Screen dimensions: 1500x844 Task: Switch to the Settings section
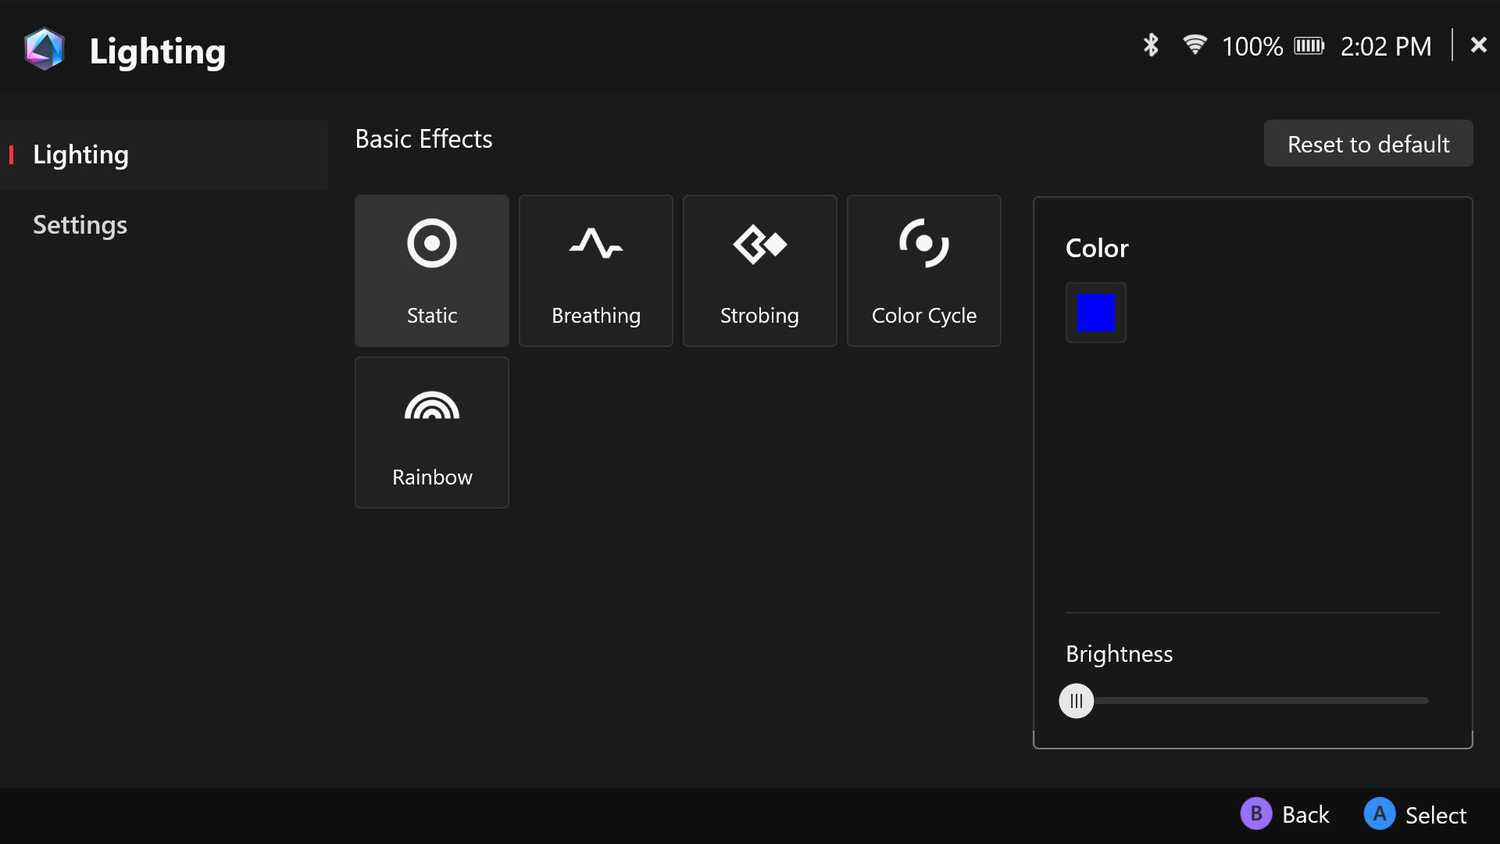pos(80,224)
